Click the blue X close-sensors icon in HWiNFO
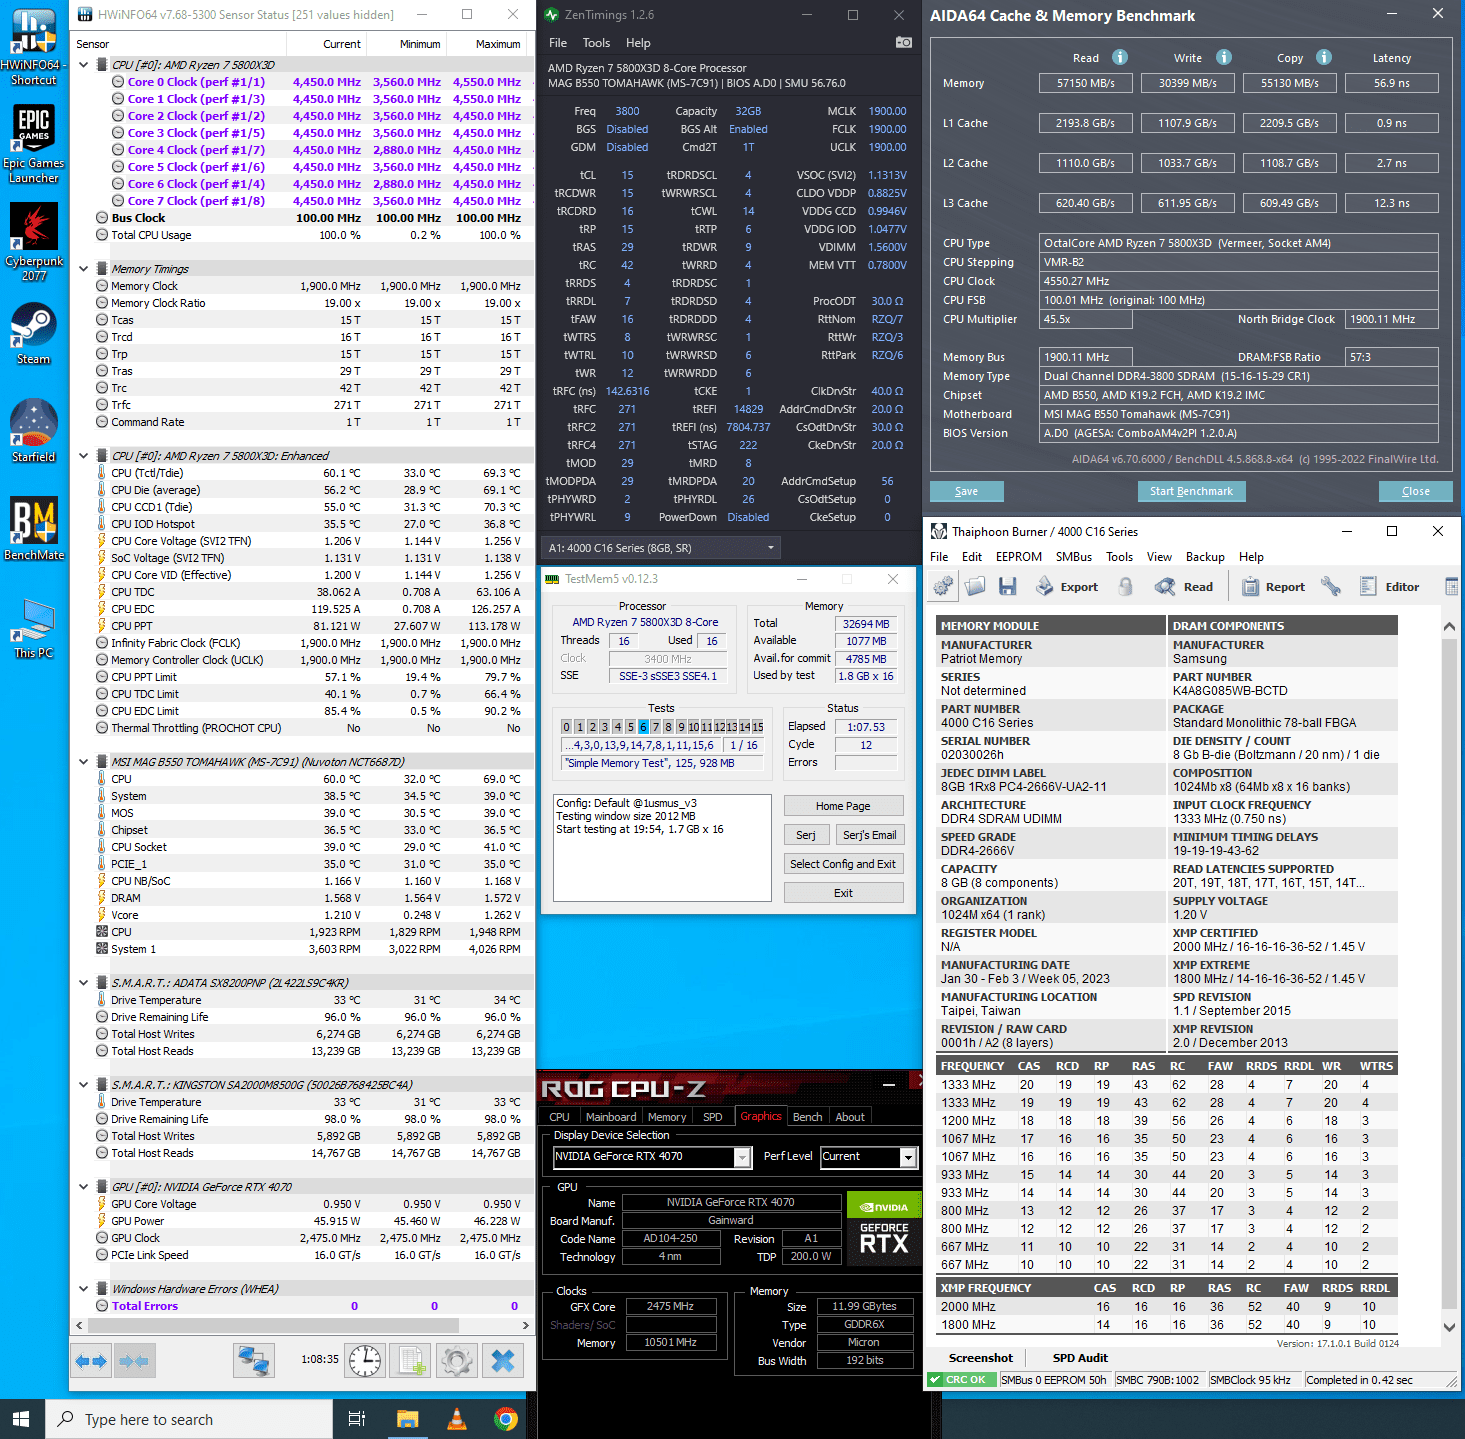The height and width of the screenshot is (1439, 1465). [x=503, y=1361]
